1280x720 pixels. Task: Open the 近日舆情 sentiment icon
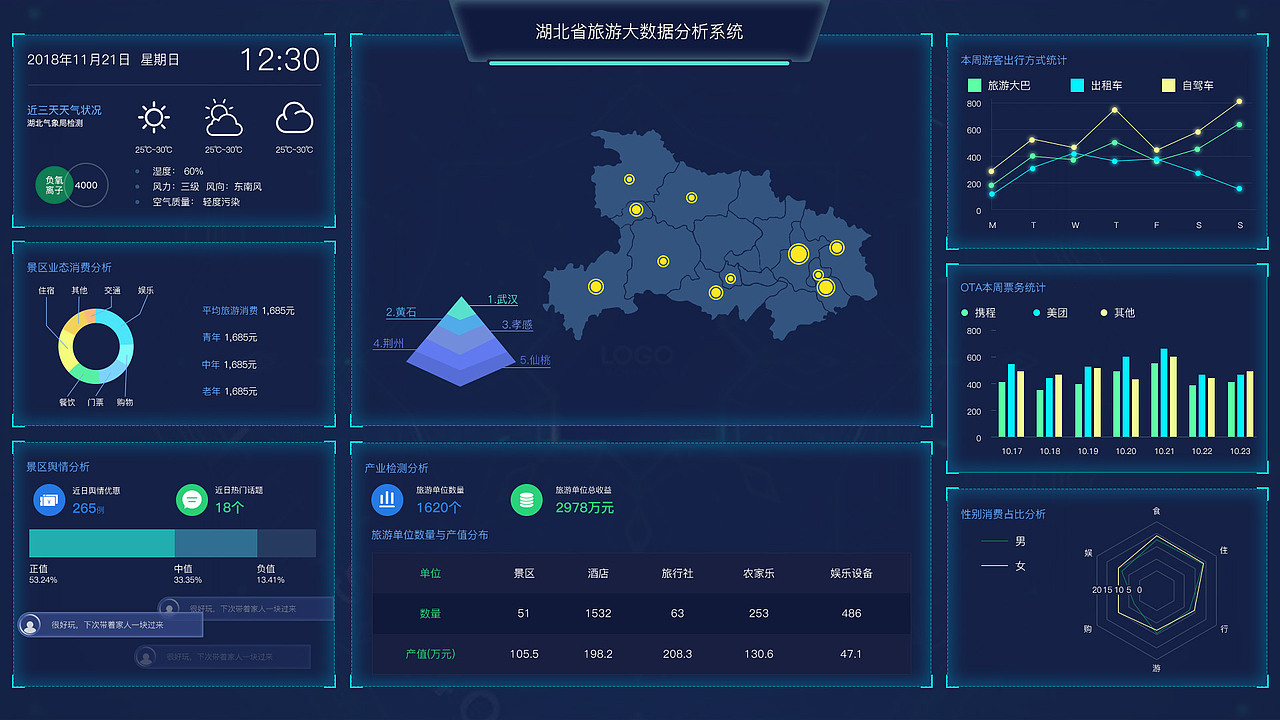[48, 500]
